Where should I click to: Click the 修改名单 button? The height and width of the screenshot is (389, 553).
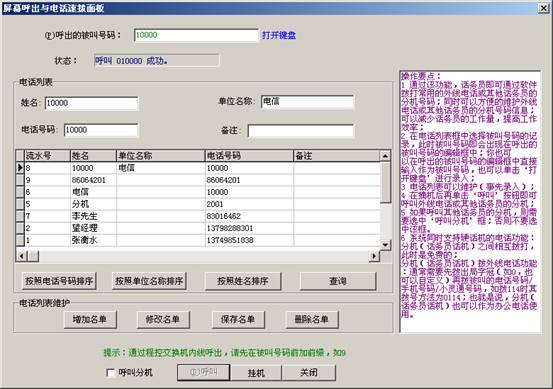click(163, 320)
